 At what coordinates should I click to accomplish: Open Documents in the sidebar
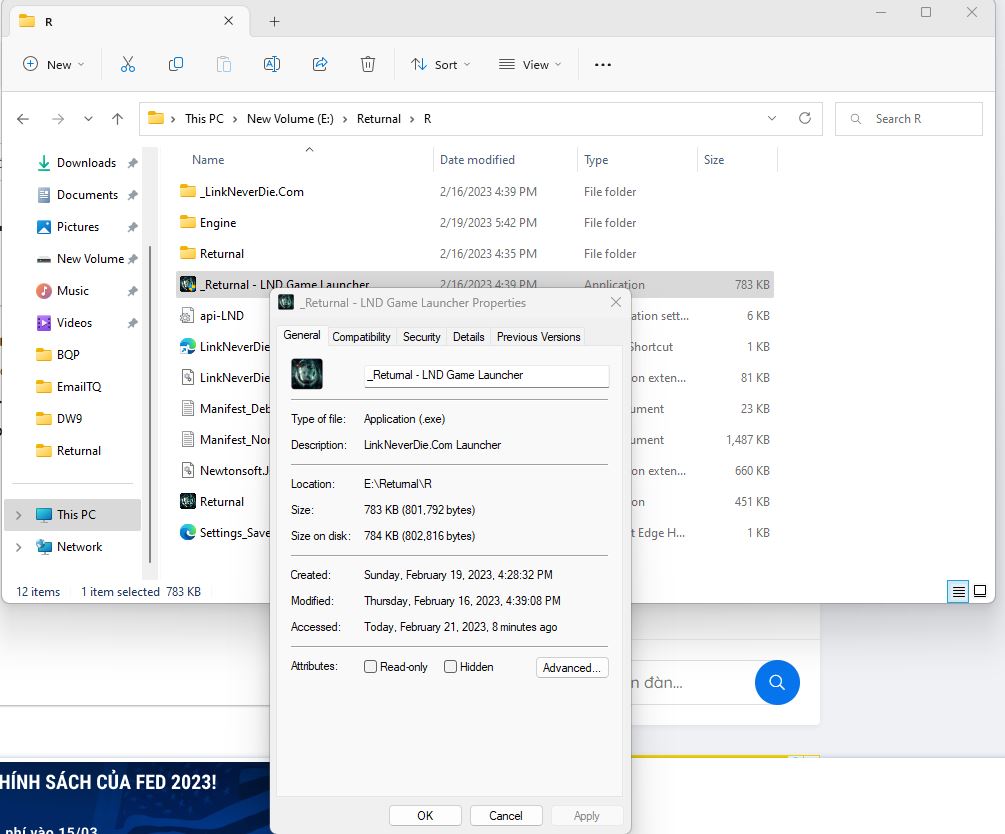click(x=87, y=195)
